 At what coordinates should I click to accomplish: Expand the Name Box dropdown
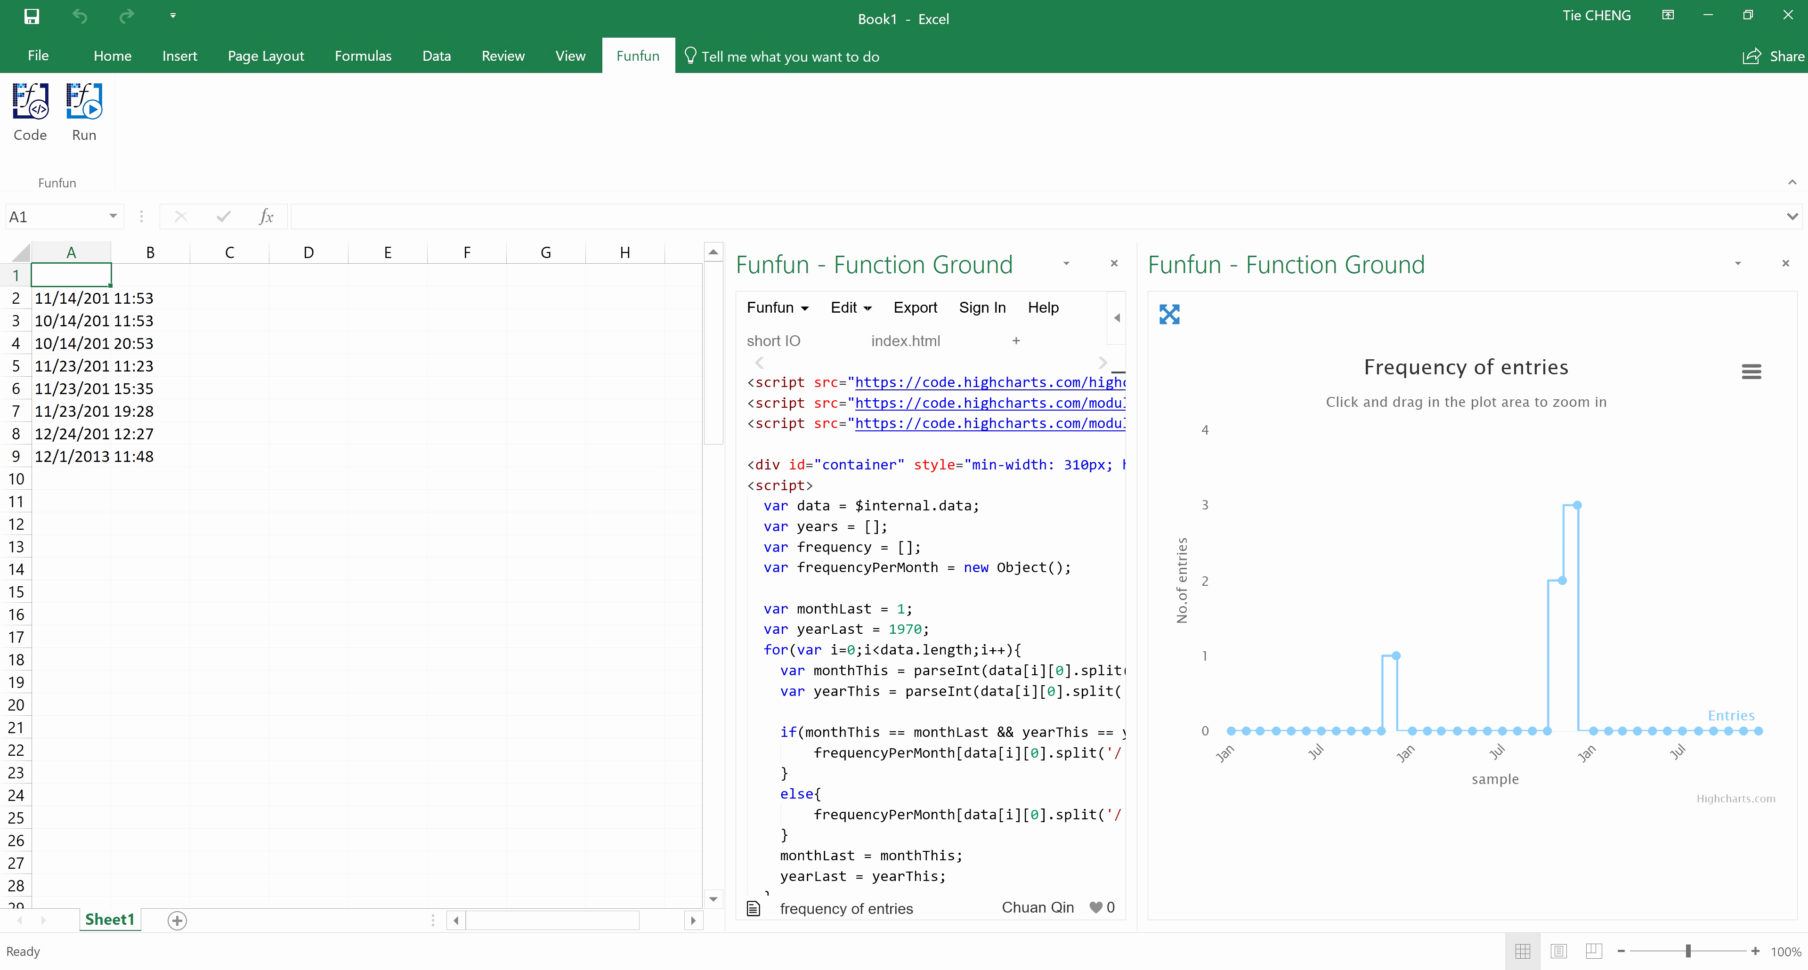tap(113, 217)
